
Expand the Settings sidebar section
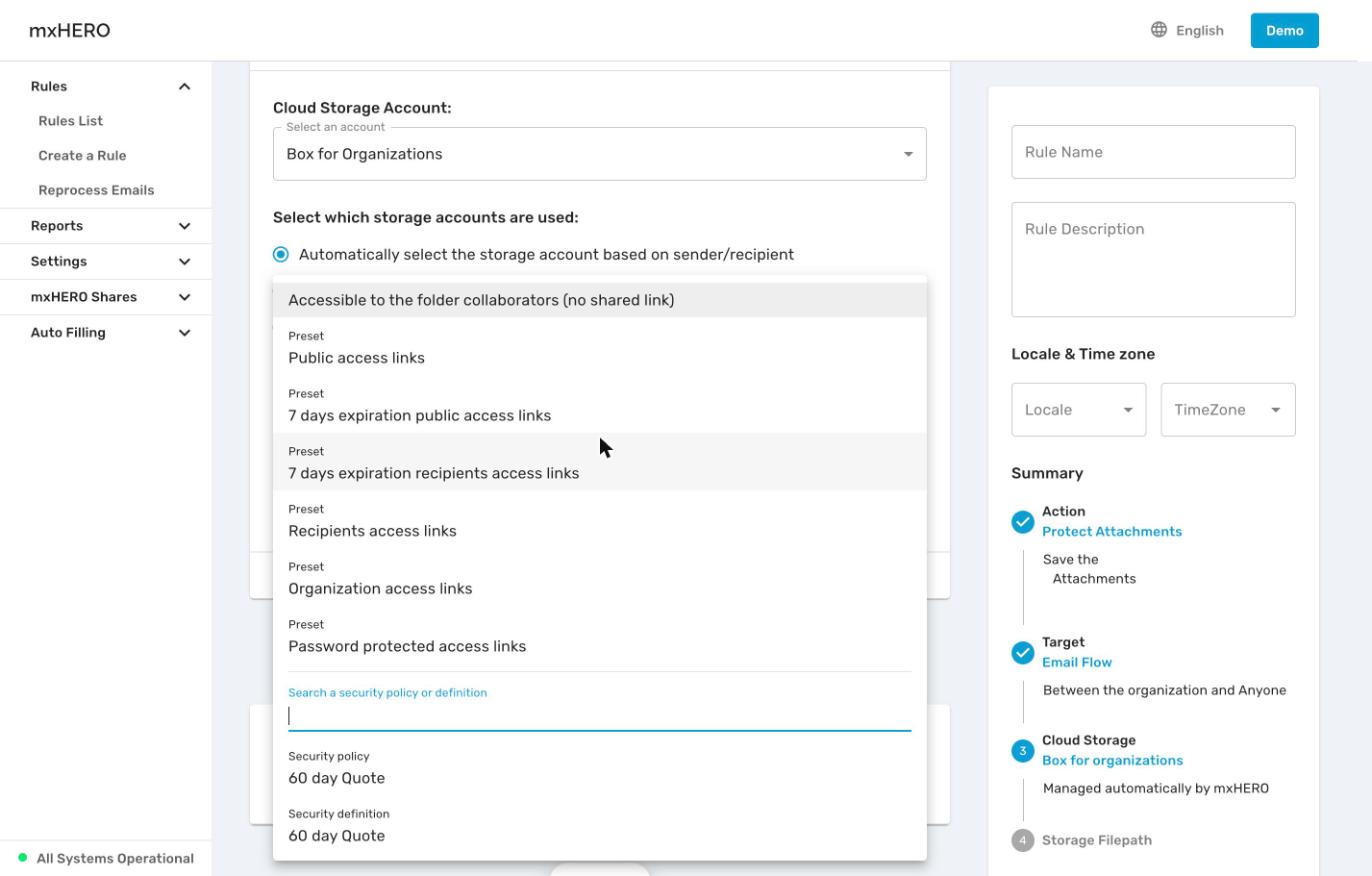point(184,262)
